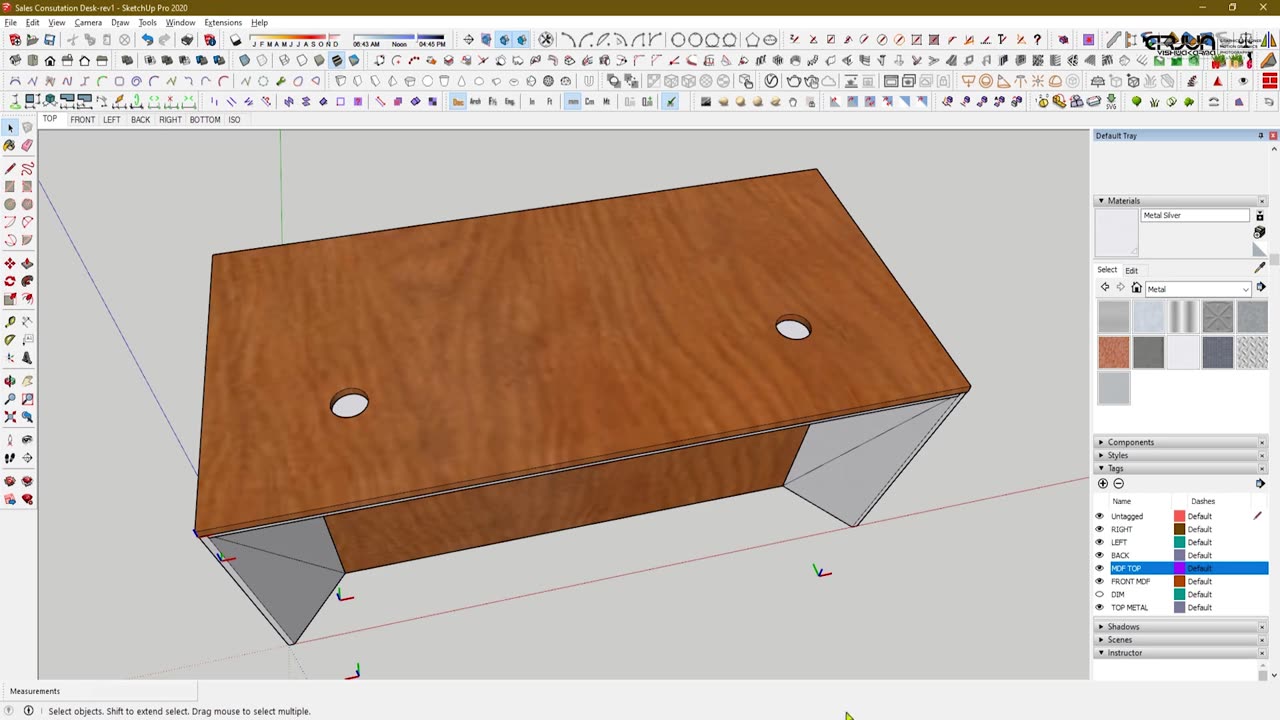Click the Untagged red color swatch

(x=1179, y=516)
